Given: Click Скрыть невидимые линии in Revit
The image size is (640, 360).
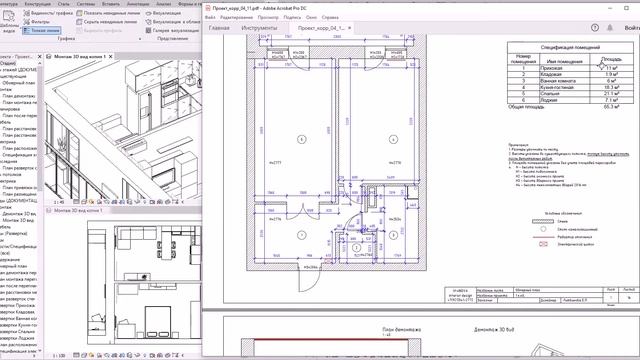Looking at the screenshot, I should click(107, 22).
